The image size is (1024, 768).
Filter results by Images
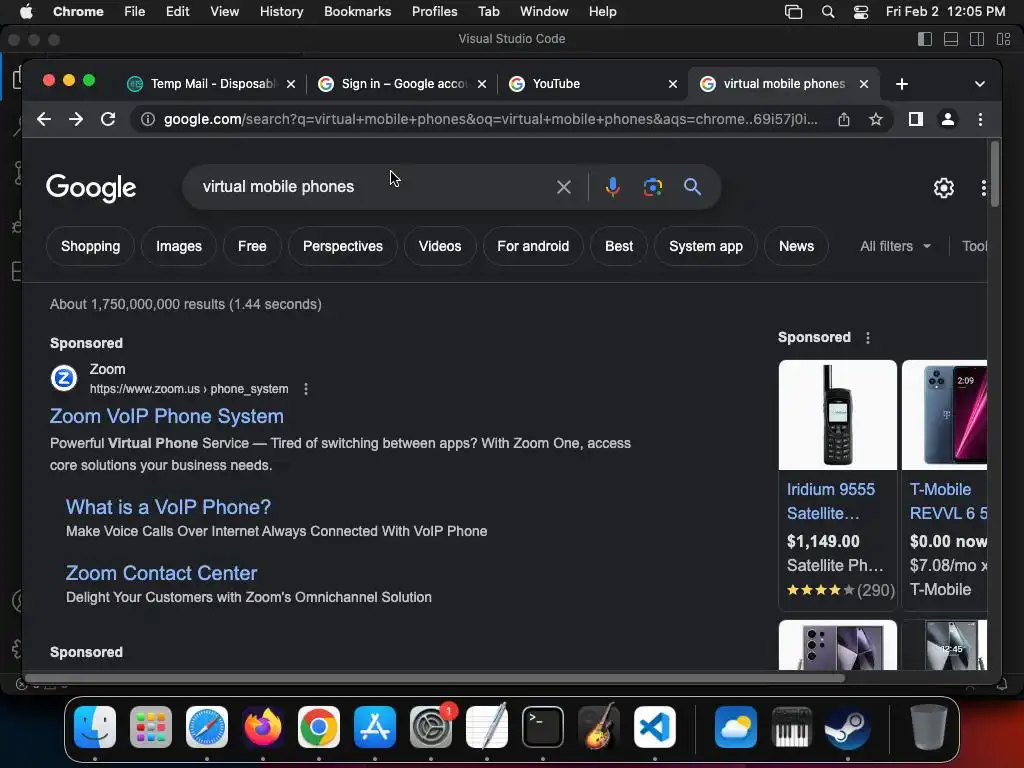coord(179,246)
